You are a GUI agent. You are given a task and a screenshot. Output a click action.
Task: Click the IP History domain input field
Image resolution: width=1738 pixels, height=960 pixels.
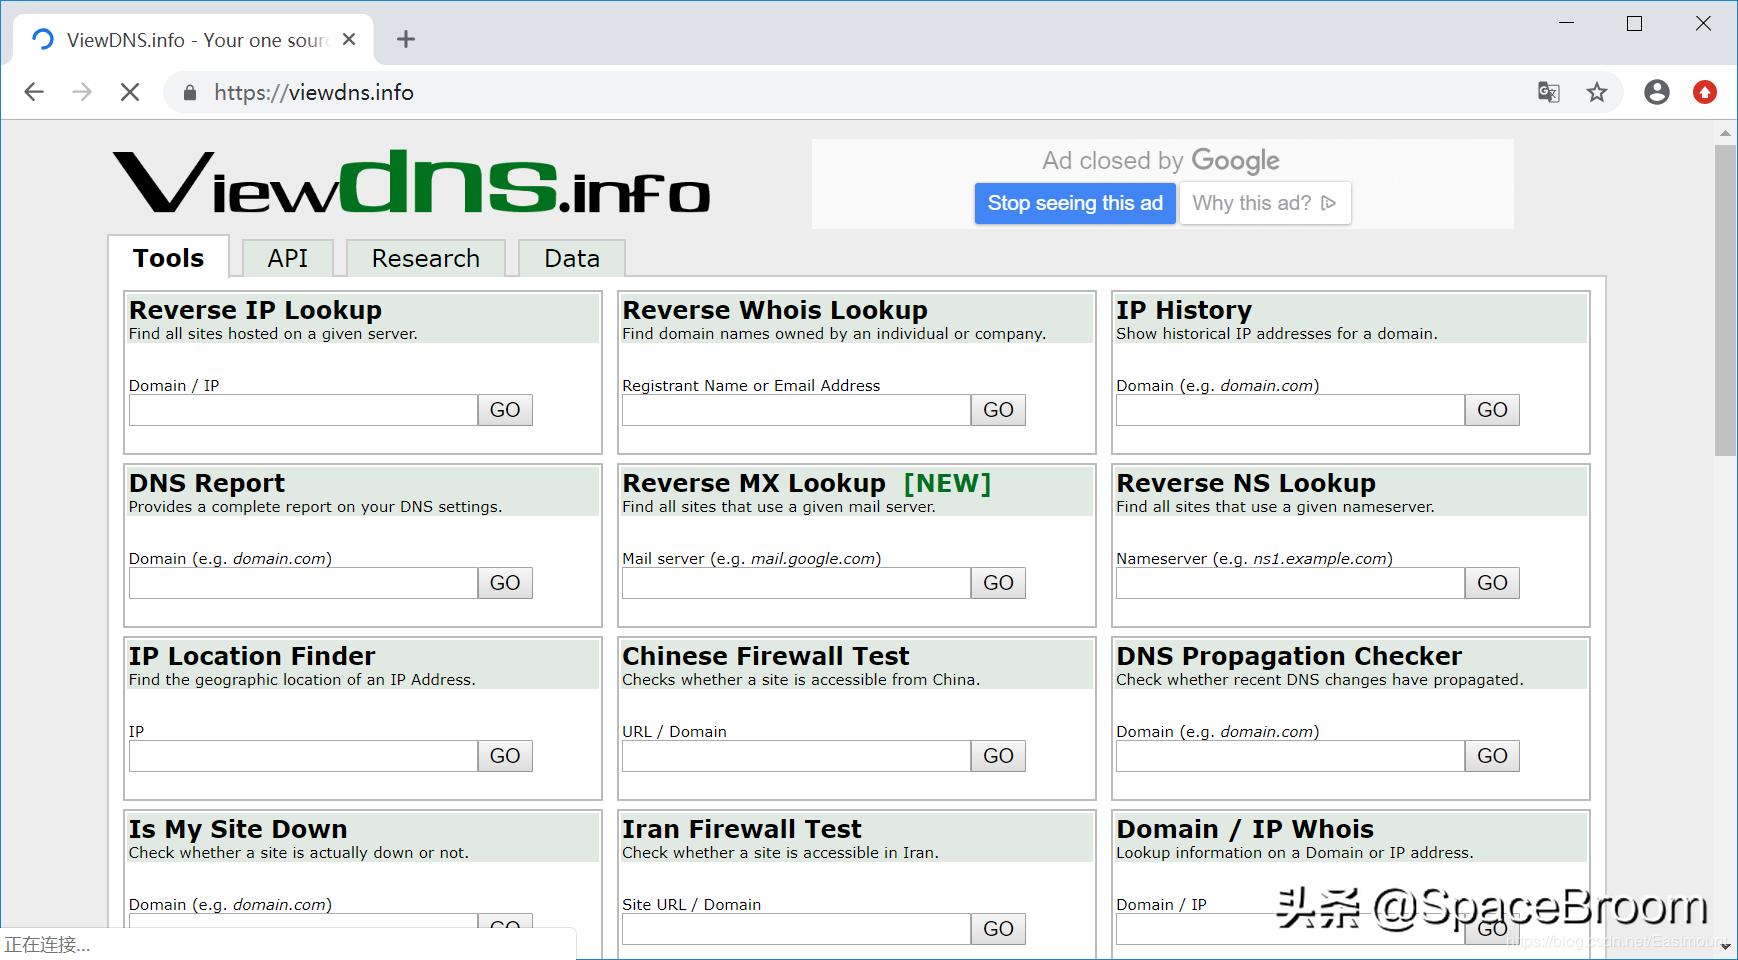coord(1290,410)
